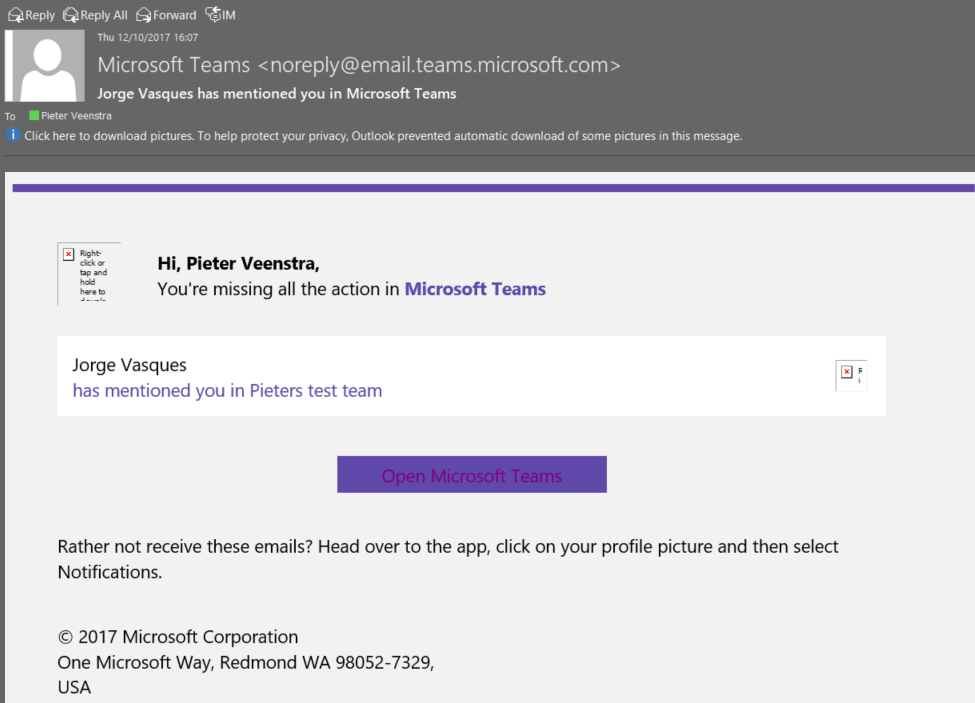Click the Thu 12/10/2017 16:07 timestamp
Screen dimensions: 975x703
coord(147,38)
